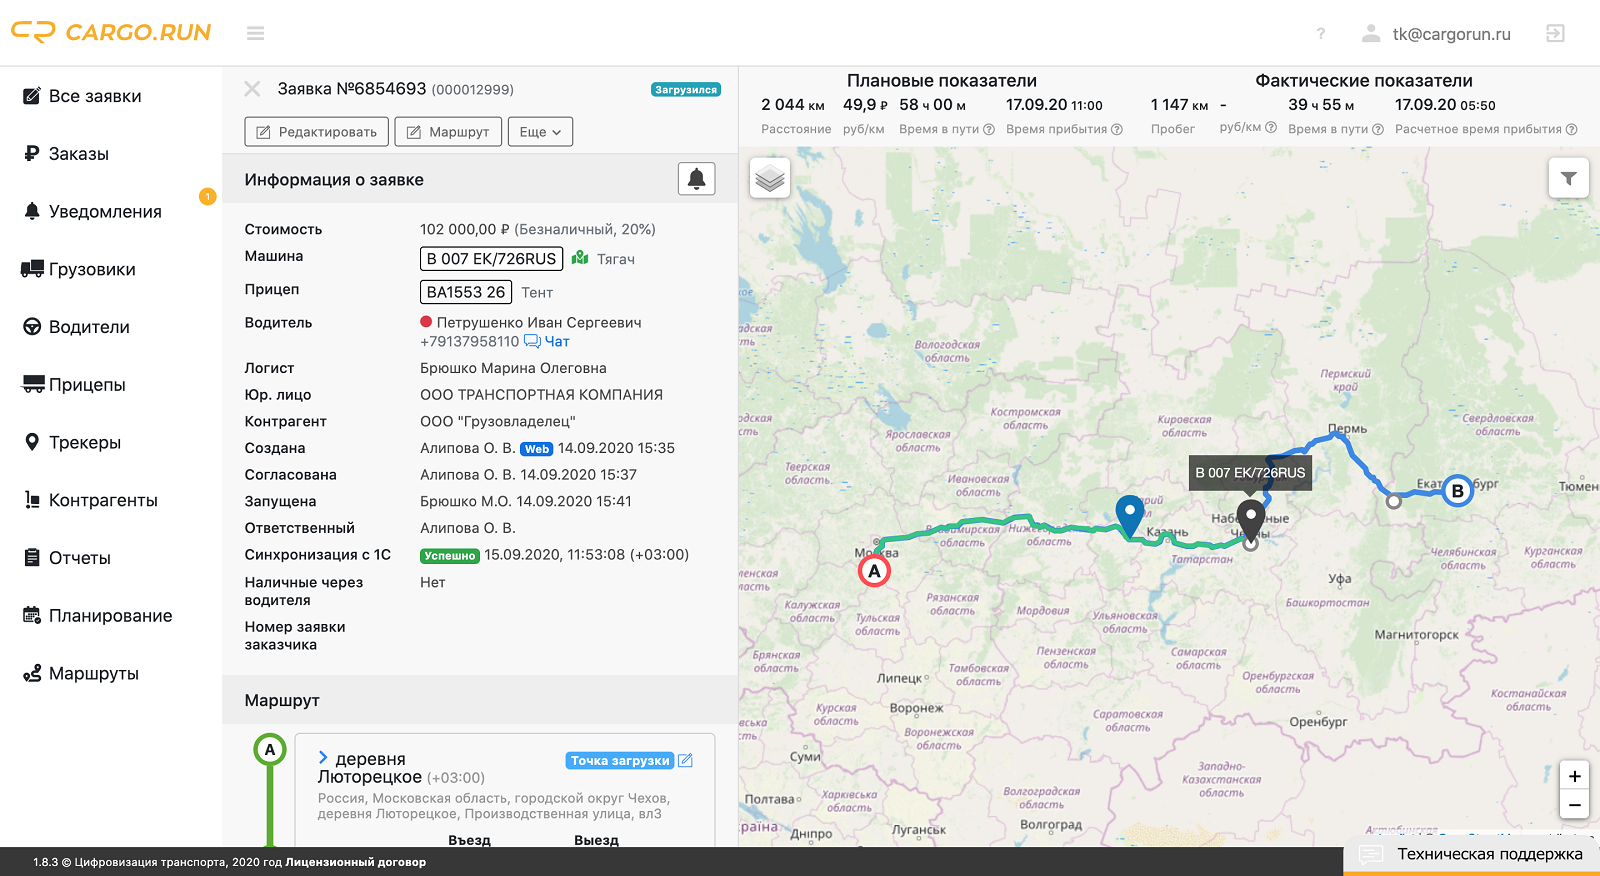Click the logout icon in header
The width and height of the screenshot is (1600, 876).
[x=1555, y=33]
